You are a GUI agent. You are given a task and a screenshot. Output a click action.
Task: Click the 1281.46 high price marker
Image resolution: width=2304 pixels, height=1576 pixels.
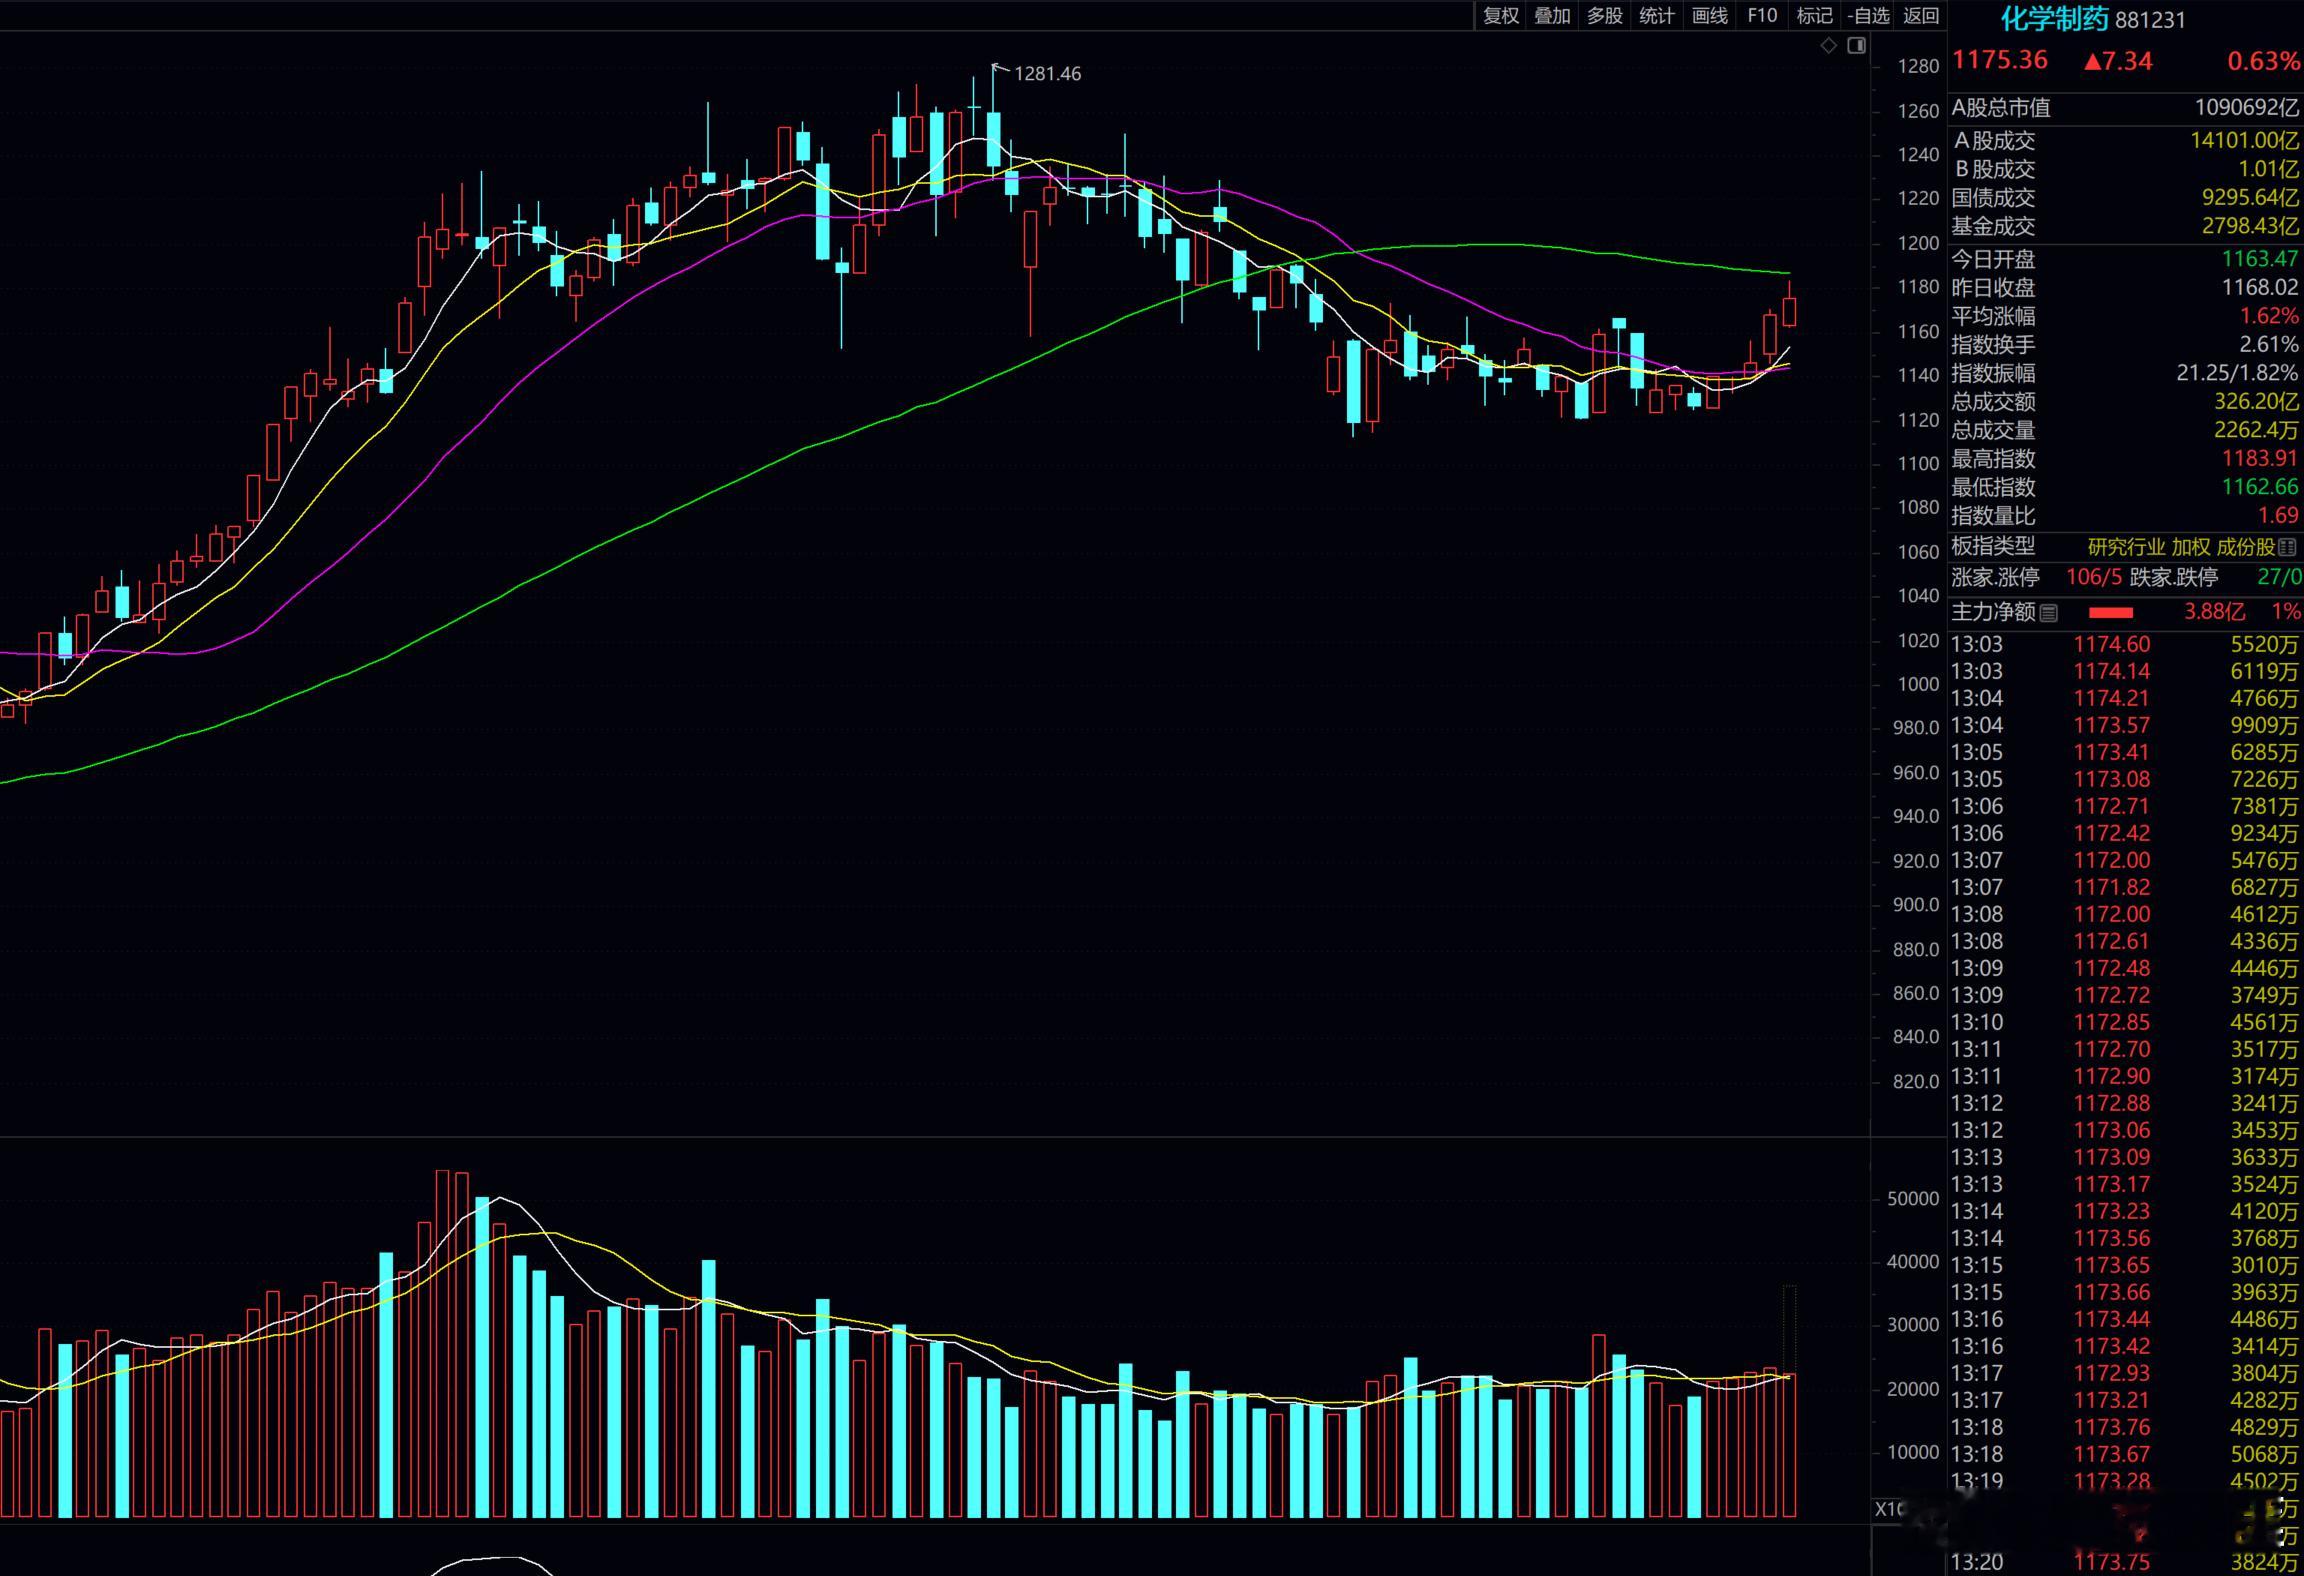[x=1046, y=74]
